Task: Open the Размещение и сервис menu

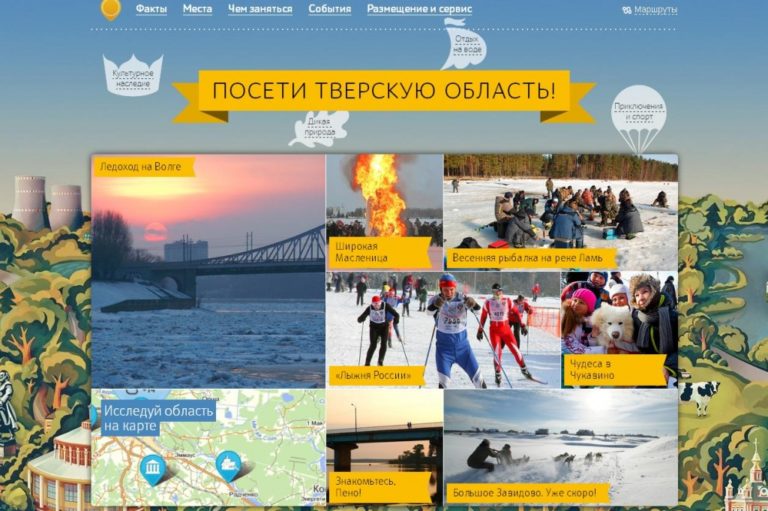Action: point(419,9)
